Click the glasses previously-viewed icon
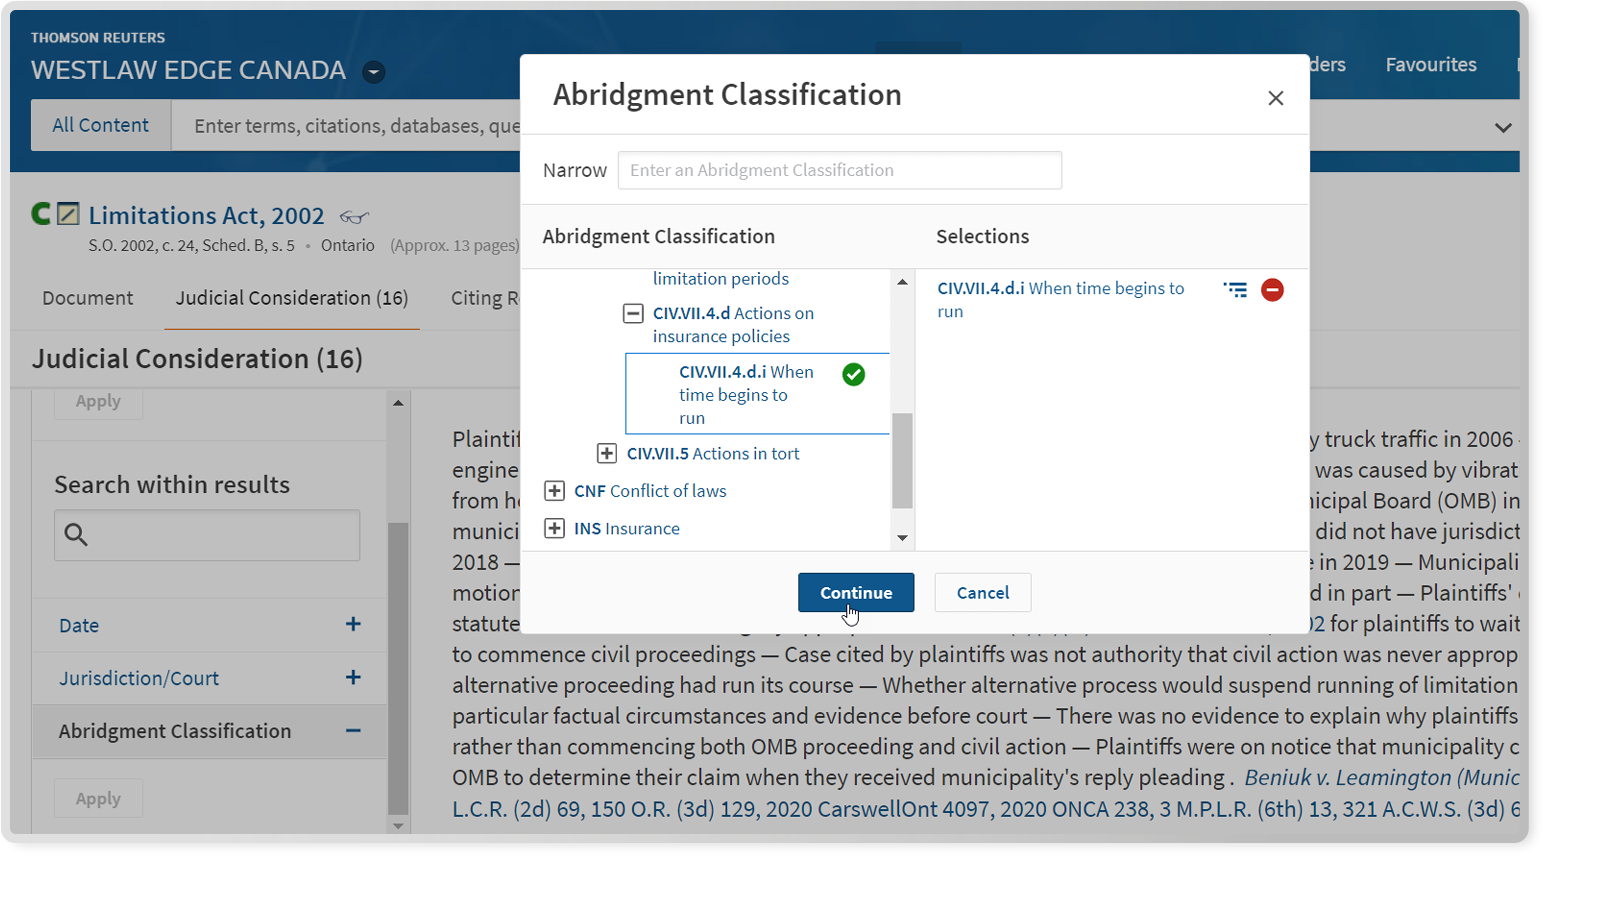The height and width of the screenshot is (900, 1600). tap(354, 216)
